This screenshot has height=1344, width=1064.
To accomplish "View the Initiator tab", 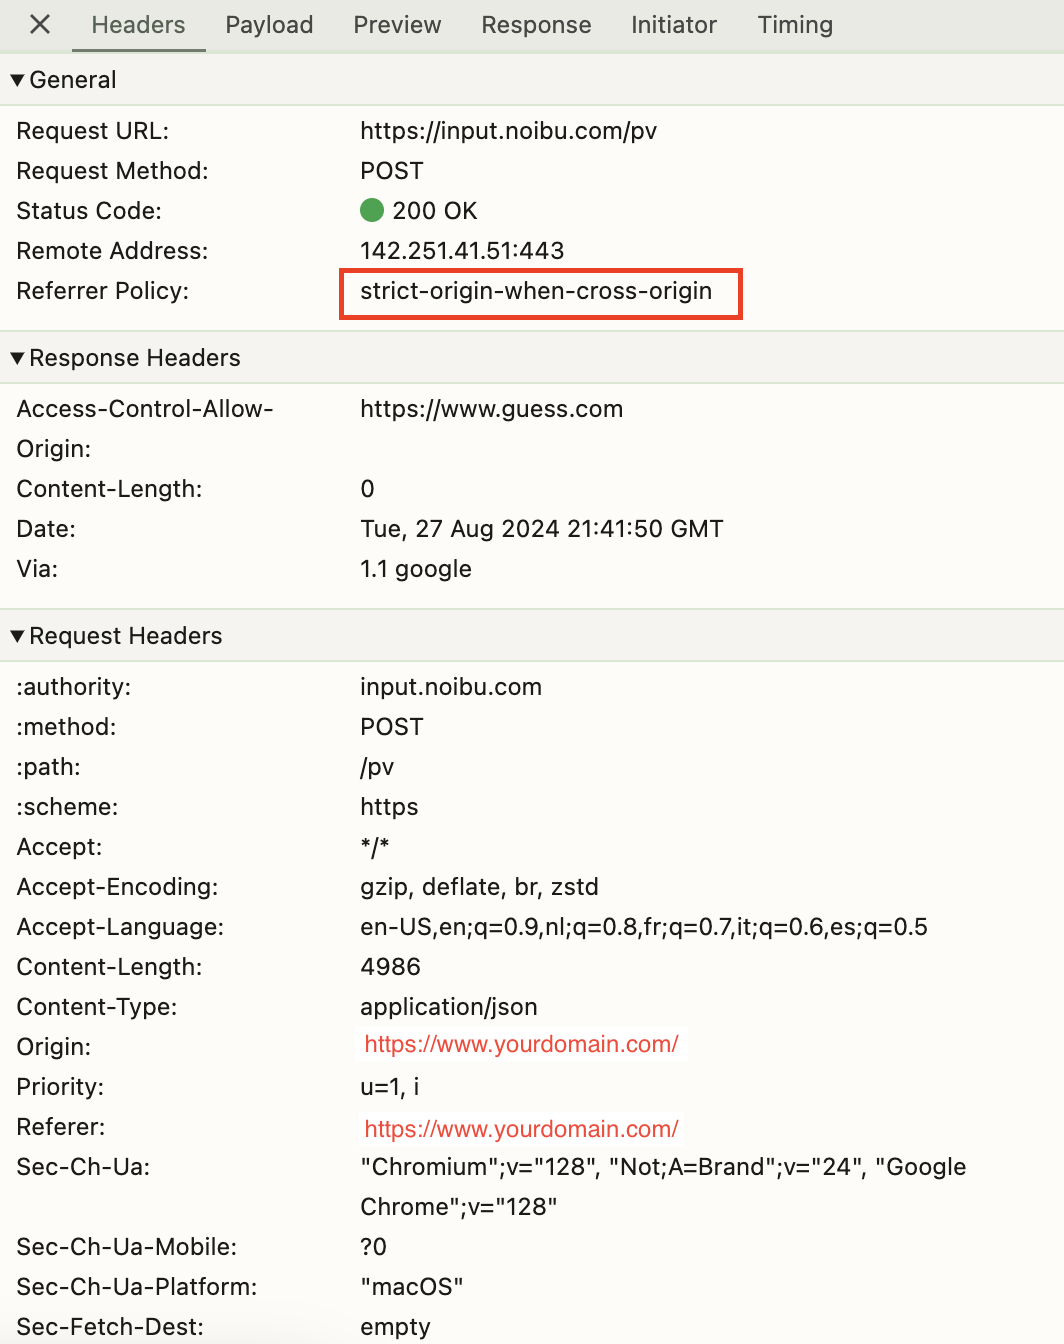I will click(x=673, y=25).
